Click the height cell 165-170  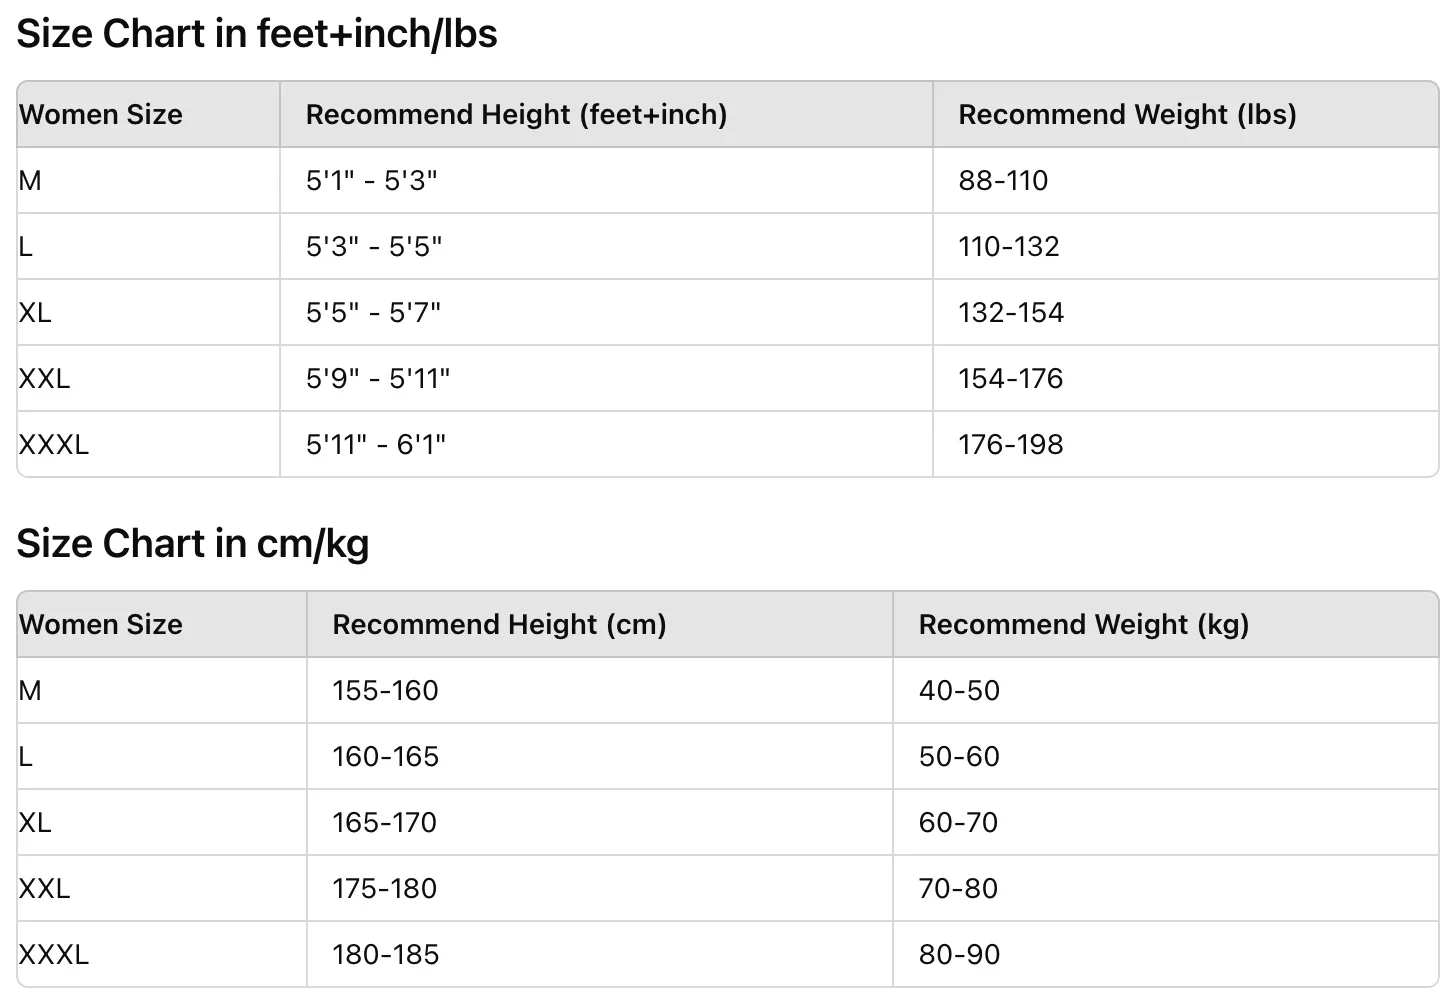384,823
